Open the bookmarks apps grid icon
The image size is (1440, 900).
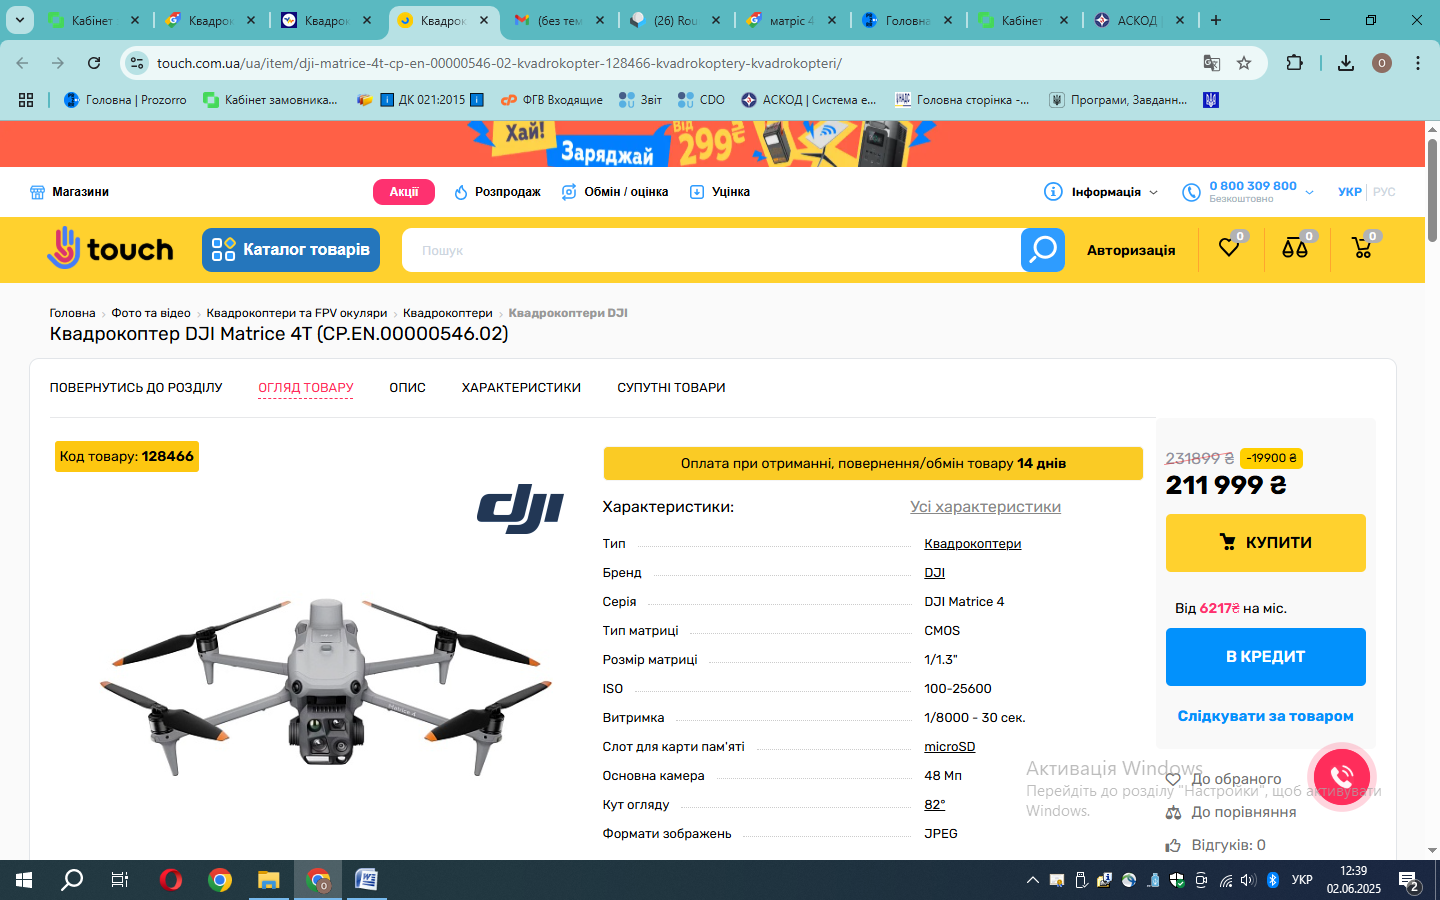point(26,100)
